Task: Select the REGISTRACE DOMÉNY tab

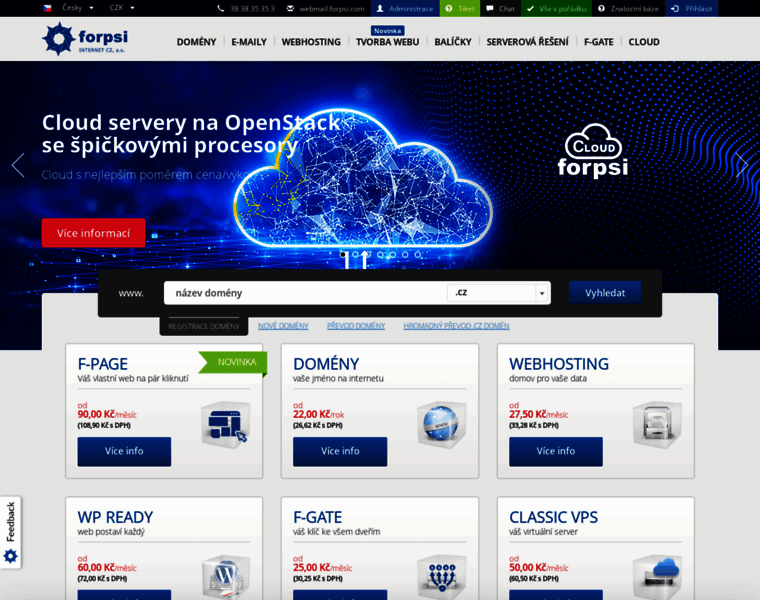Action: pyautogui.click(x=204, y=326)
